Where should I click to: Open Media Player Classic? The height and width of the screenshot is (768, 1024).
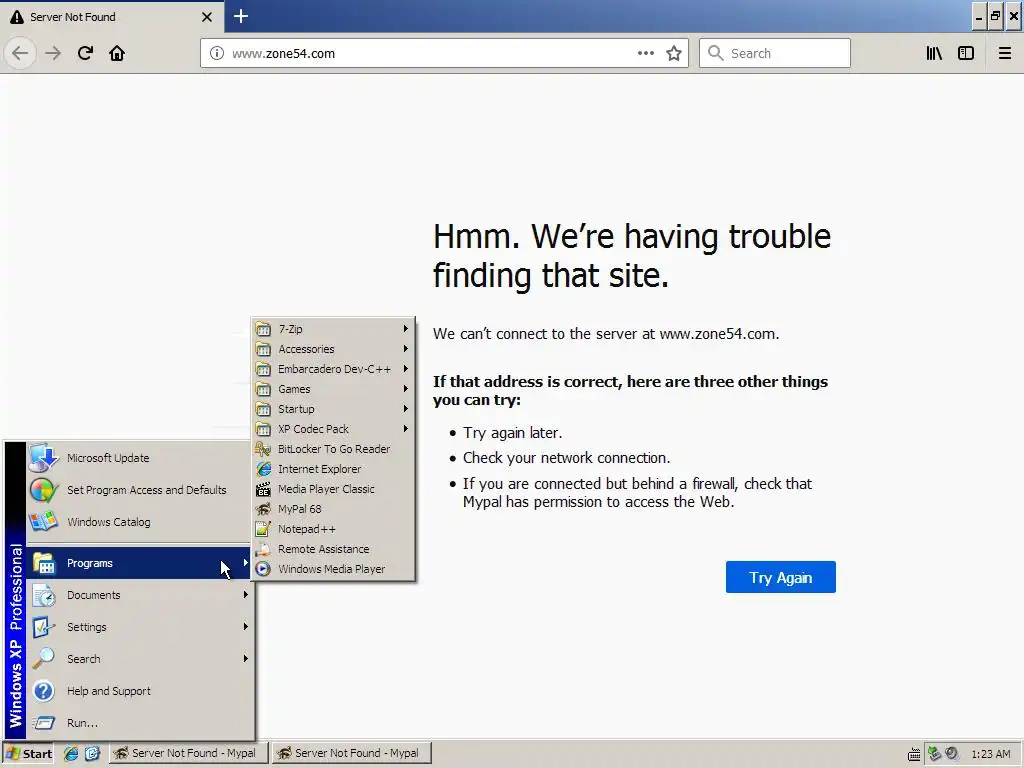[x=333, y=489]
